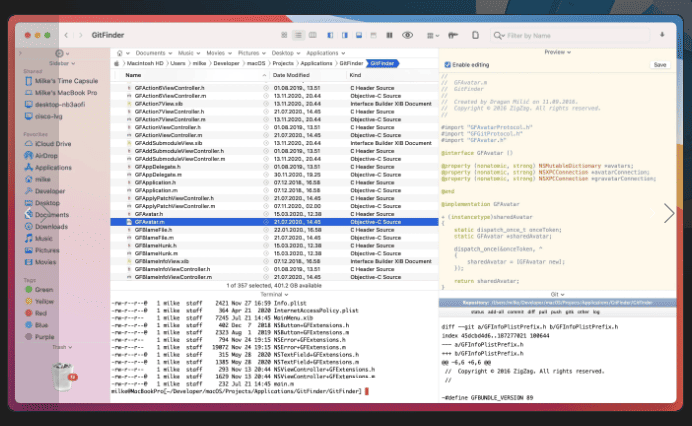Go back using the toolbar back arrow
Screen dimensions: 692x426
point(66,35)
